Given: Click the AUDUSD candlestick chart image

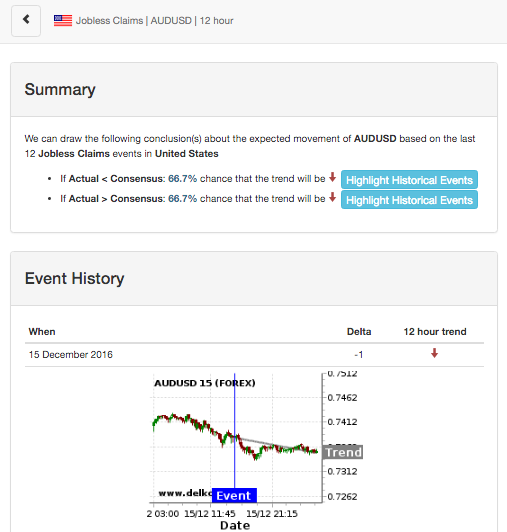Looking at the screenshot, I should pos(255,450).
